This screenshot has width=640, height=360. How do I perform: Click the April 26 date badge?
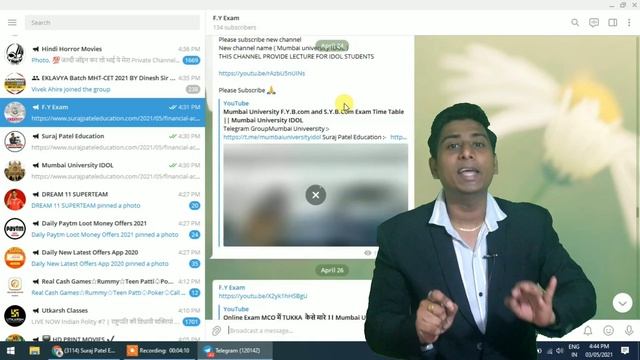332,270
